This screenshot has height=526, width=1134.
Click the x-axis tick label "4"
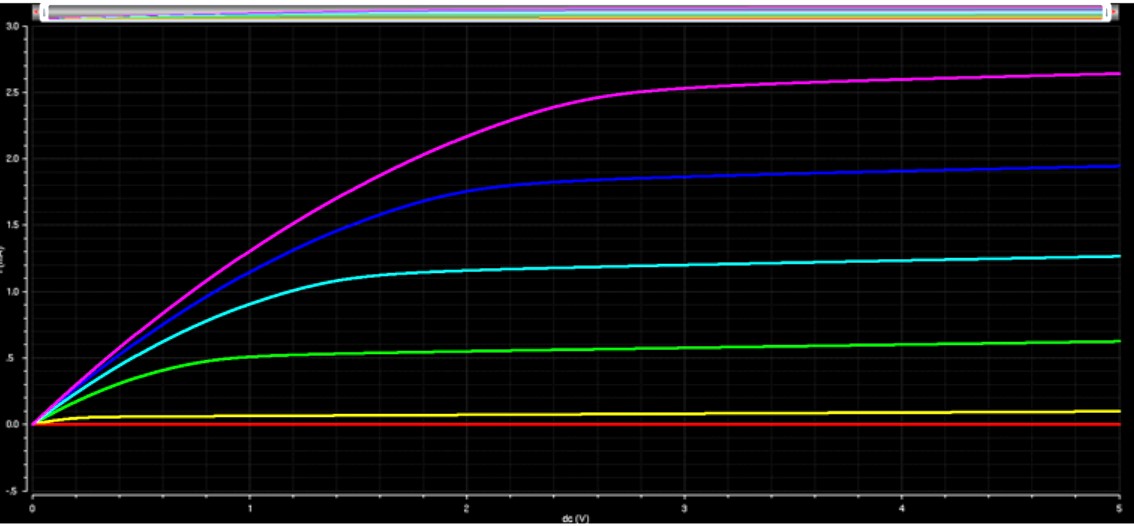coord(902,509)
